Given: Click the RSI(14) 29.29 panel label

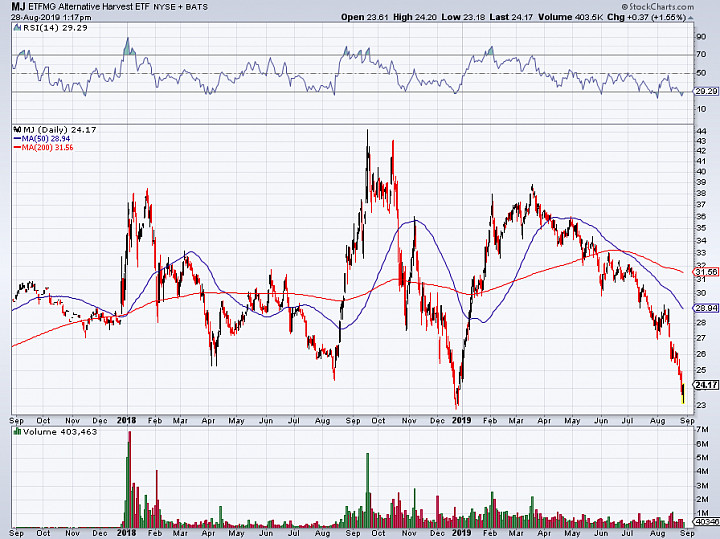Looking at the screenshot, I should pos(55,28).
